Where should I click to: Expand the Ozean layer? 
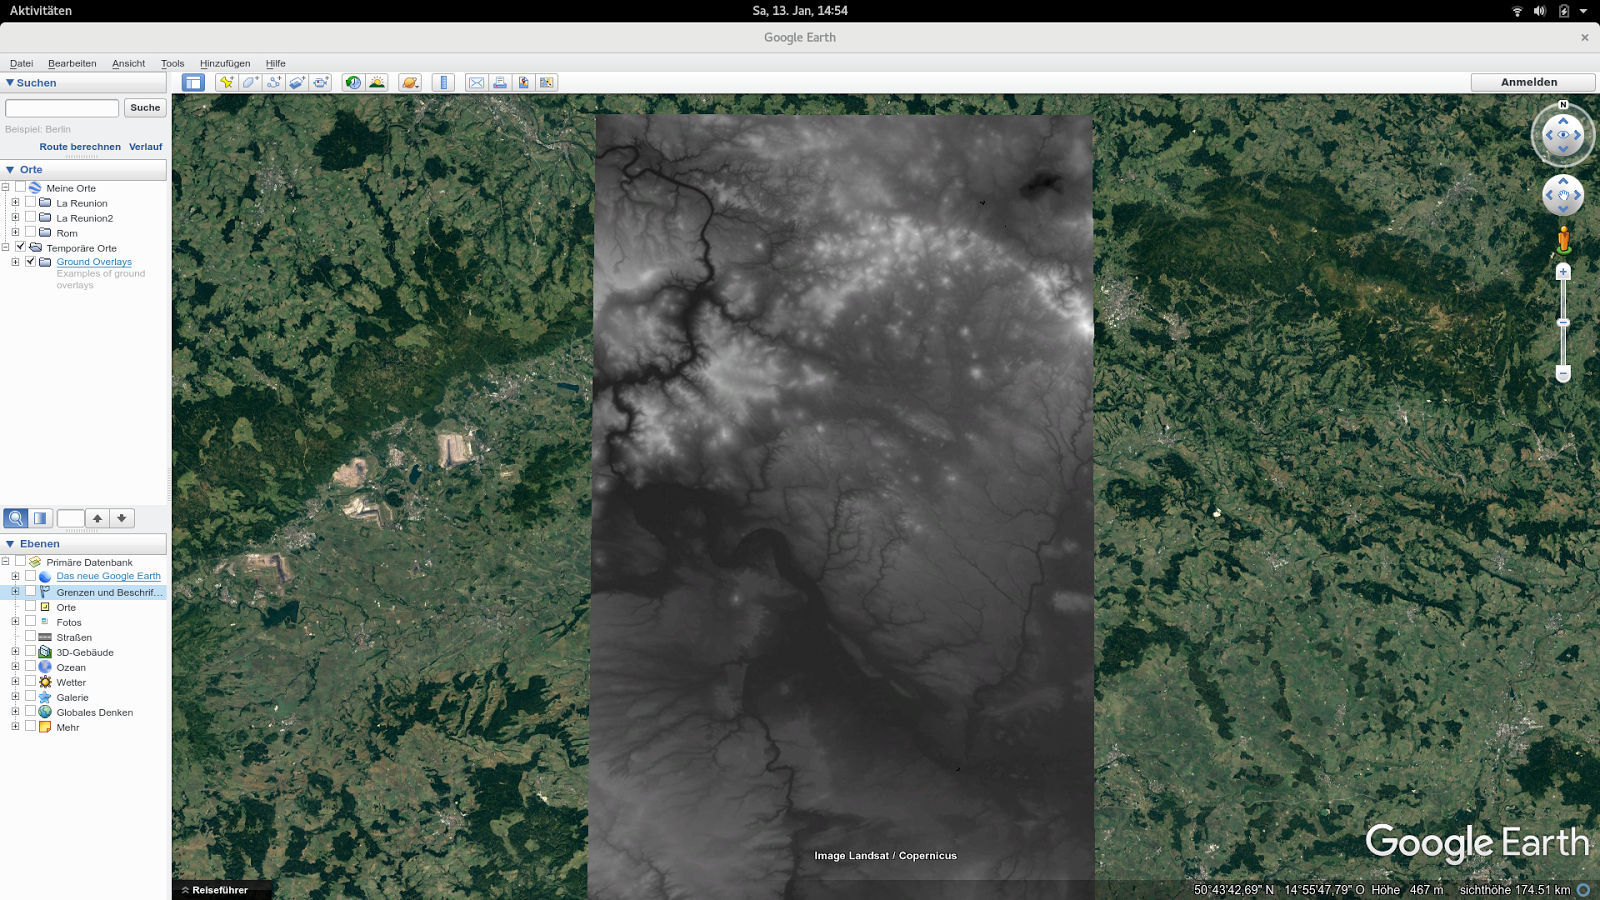[15, 667]
